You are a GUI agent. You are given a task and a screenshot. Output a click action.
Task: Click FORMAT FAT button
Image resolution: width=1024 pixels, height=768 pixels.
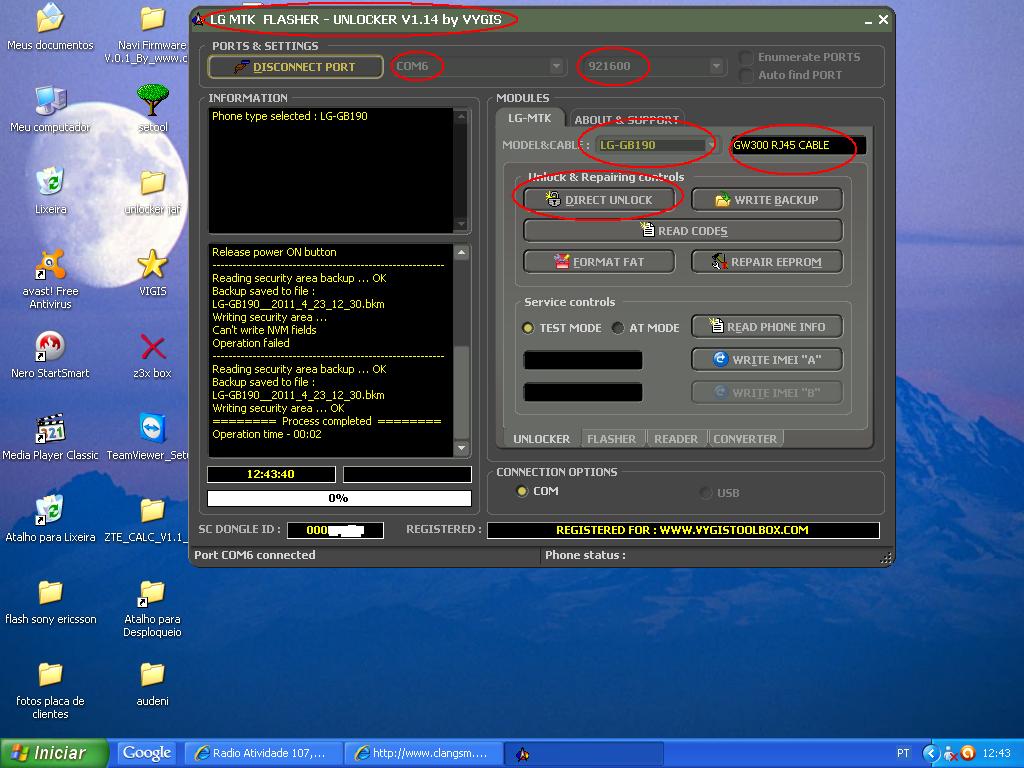[599, 262]
